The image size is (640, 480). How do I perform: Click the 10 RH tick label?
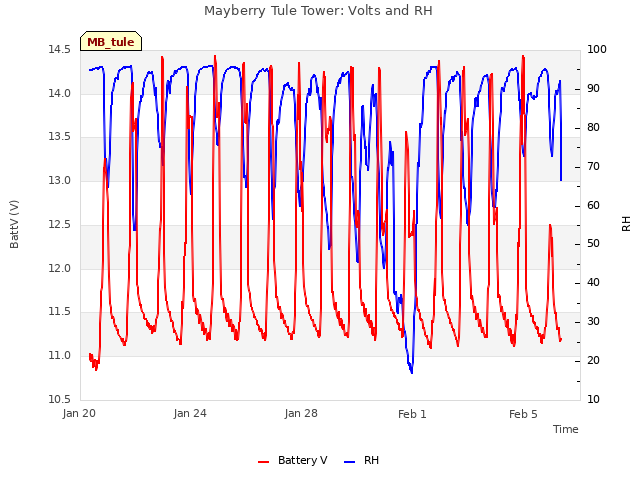[593, 399]
